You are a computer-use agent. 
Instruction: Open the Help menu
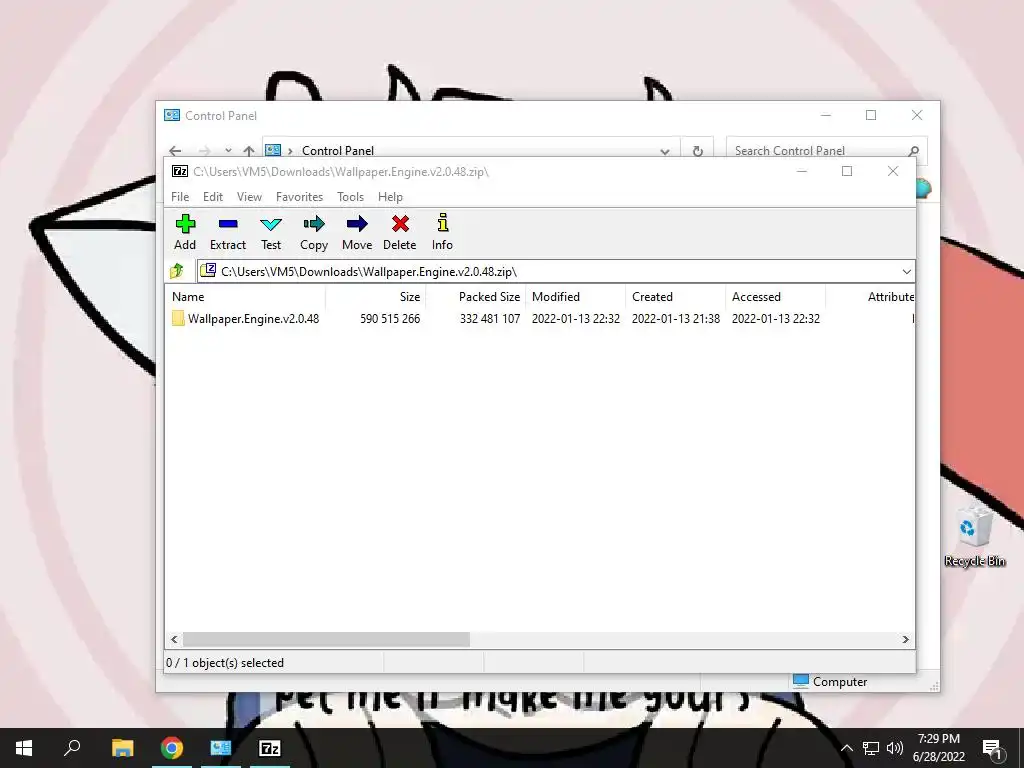[390, 197]
